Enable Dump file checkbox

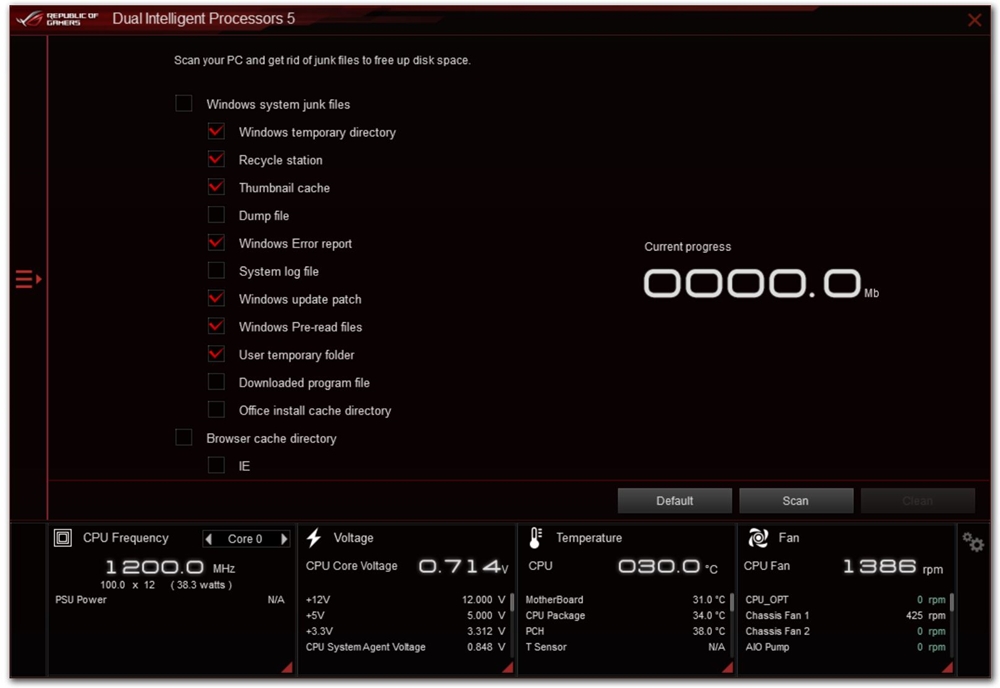pyautogui.click(x=216, y=215)
